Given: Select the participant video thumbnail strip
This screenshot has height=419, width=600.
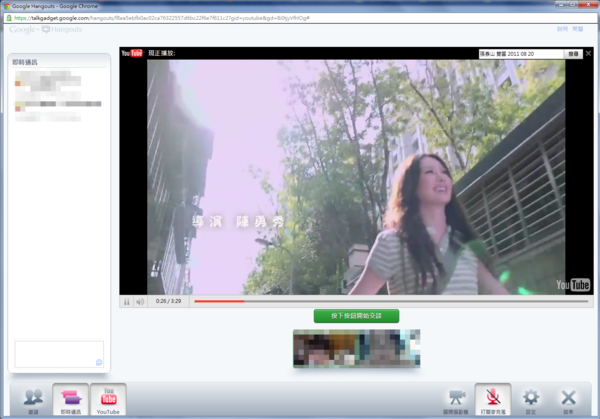Looking at the screenshot, I should pos(356,347).
